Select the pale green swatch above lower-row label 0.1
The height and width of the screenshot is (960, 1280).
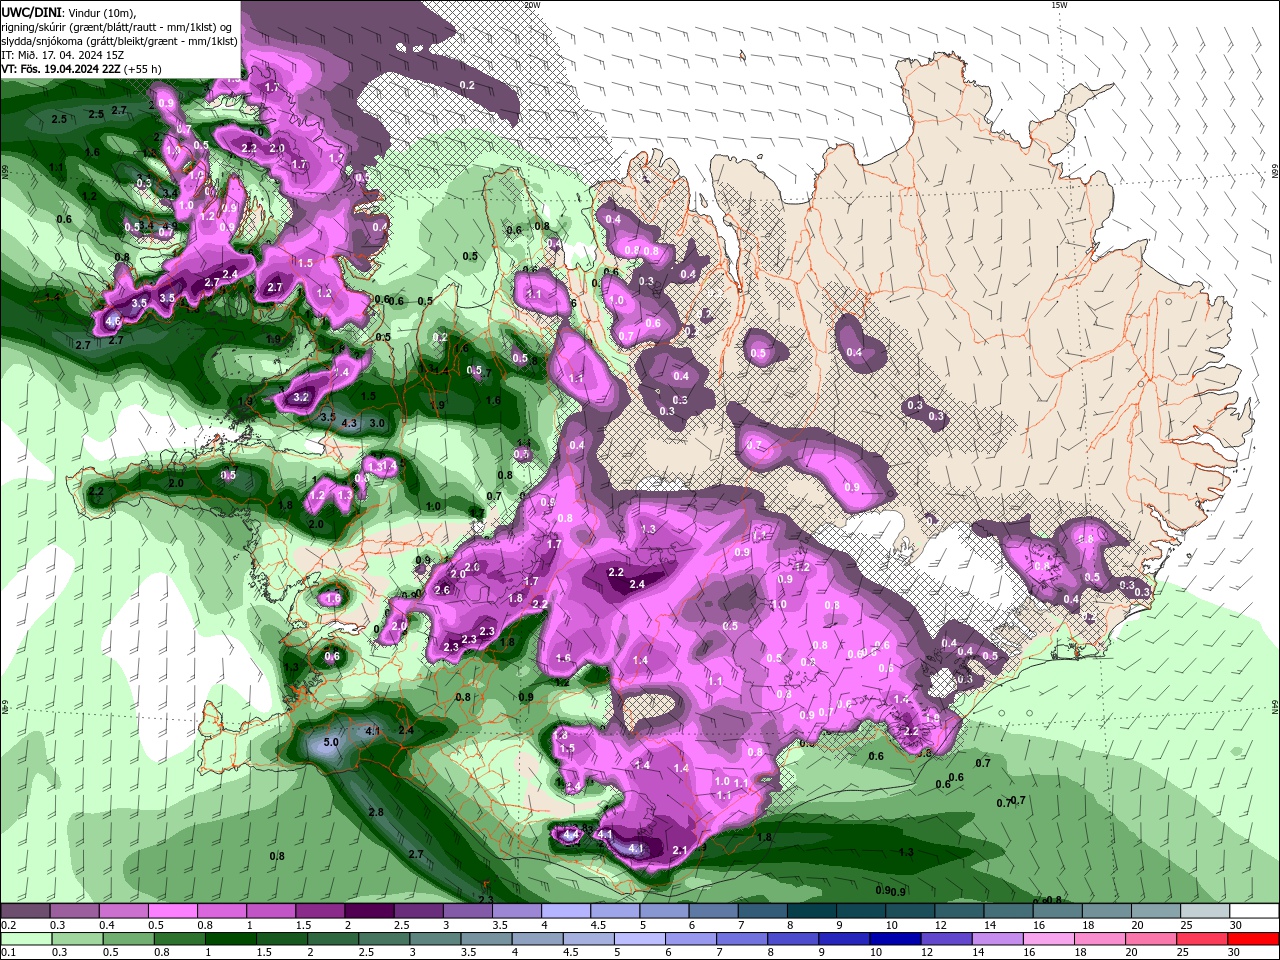[x=26, y=939]
